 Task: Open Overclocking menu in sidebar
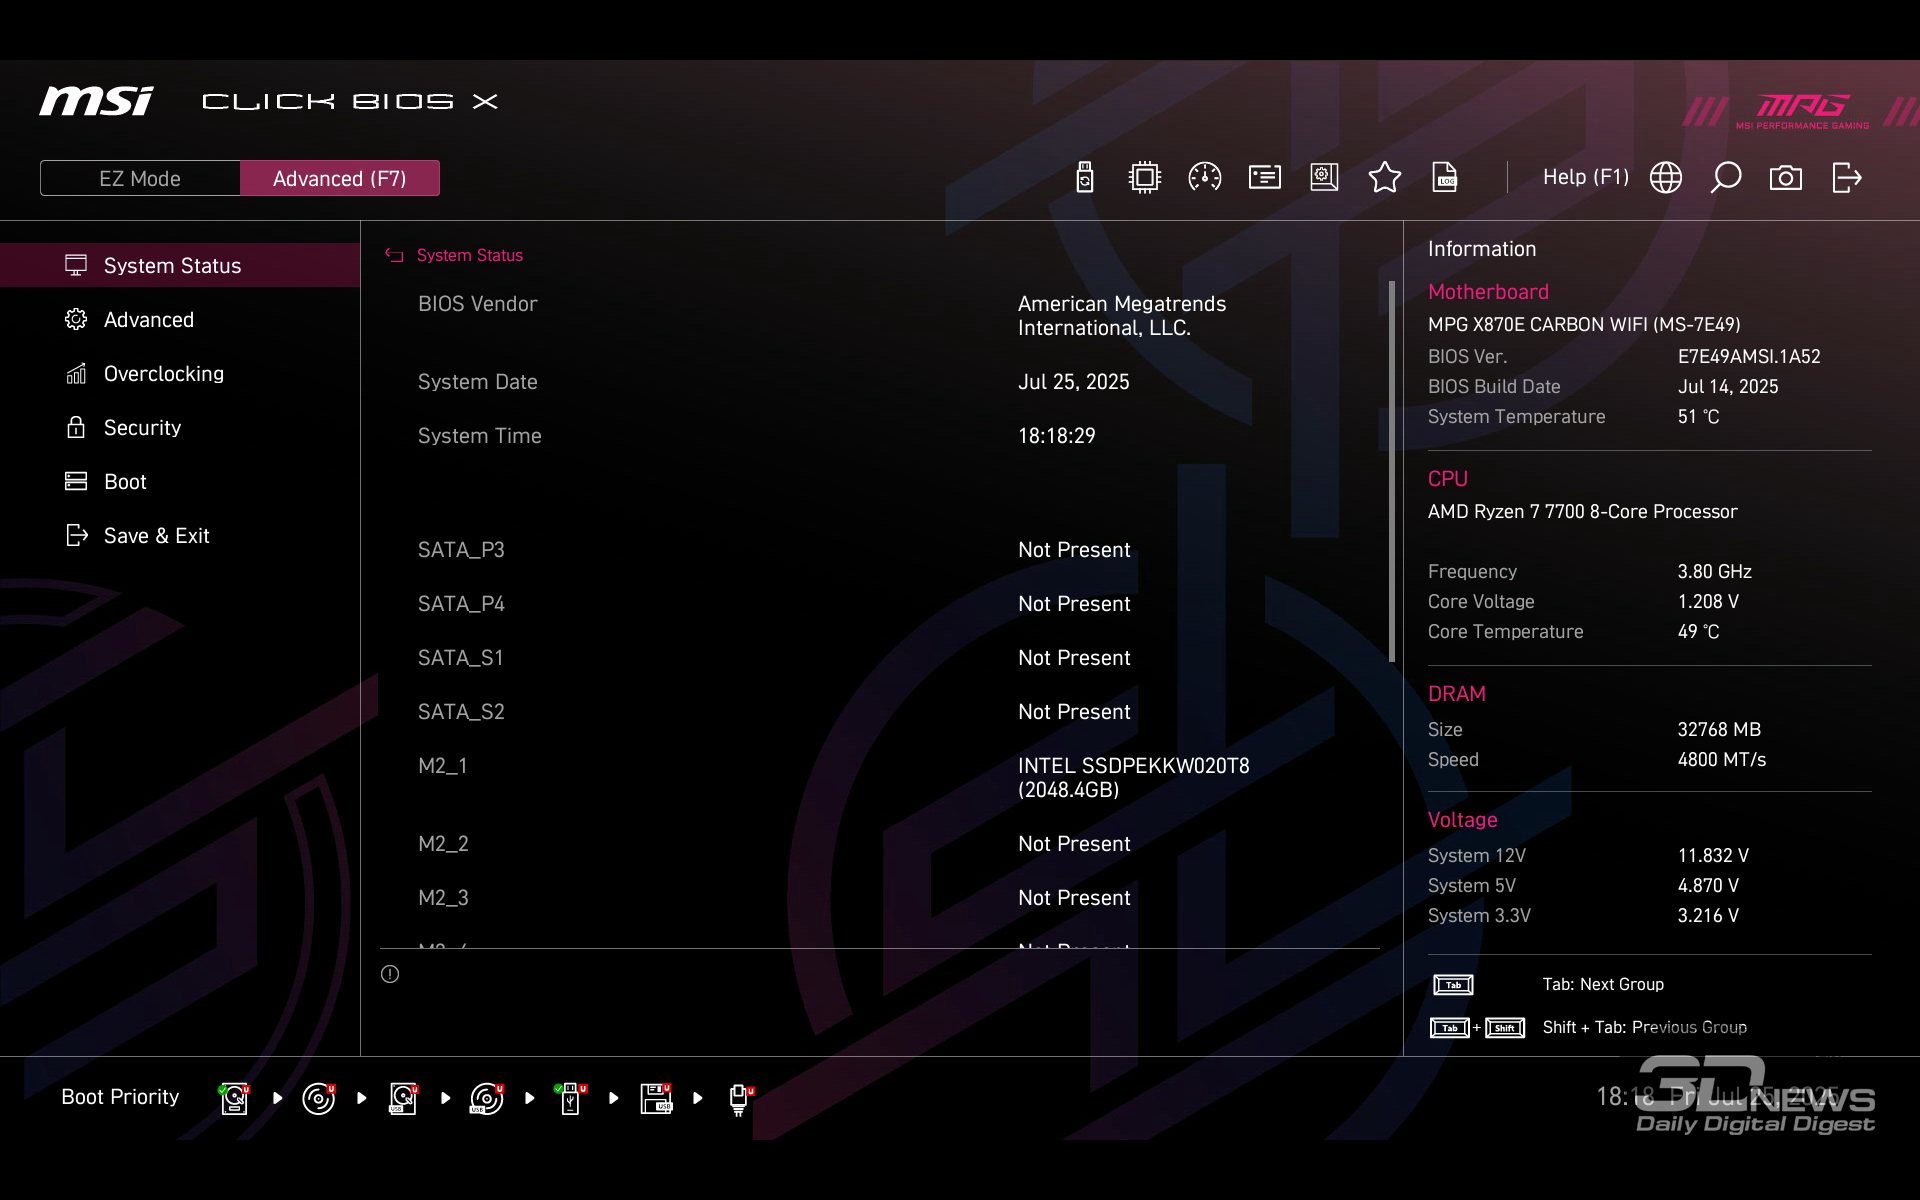click(180, 373)
